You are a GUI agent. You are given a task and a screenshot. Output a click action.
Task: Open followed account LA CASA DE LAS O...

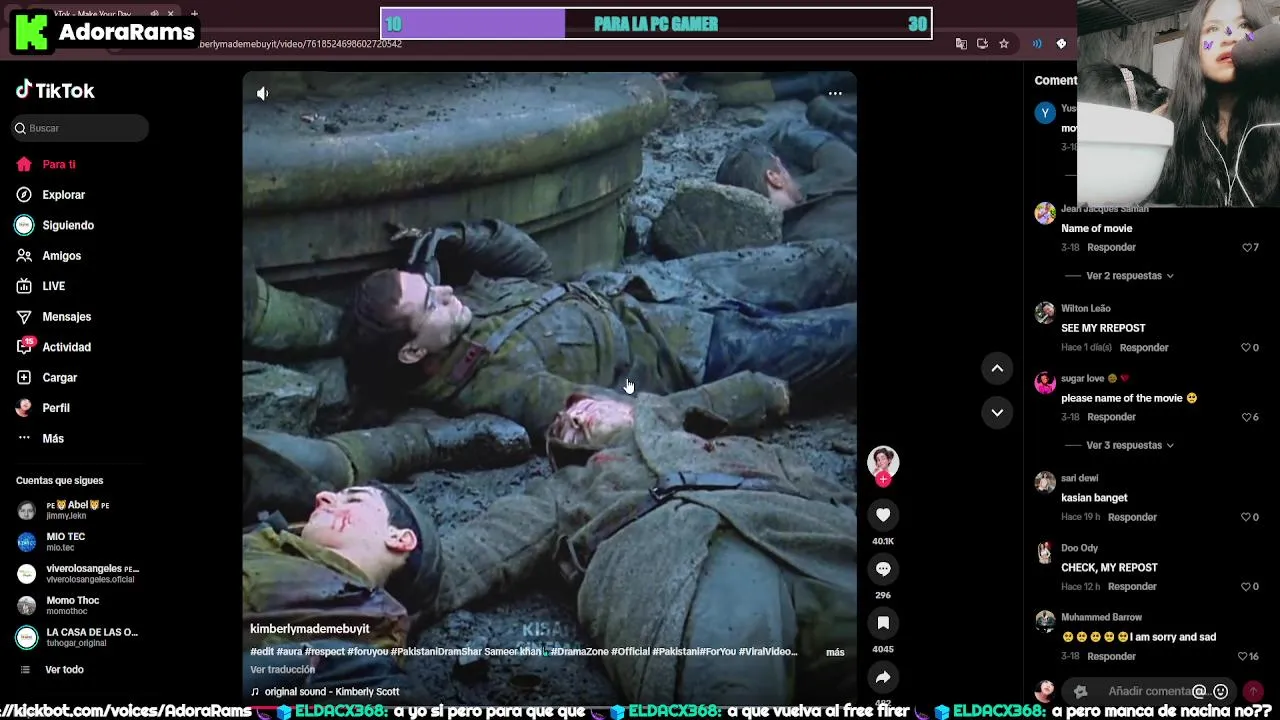click(80, 637)
